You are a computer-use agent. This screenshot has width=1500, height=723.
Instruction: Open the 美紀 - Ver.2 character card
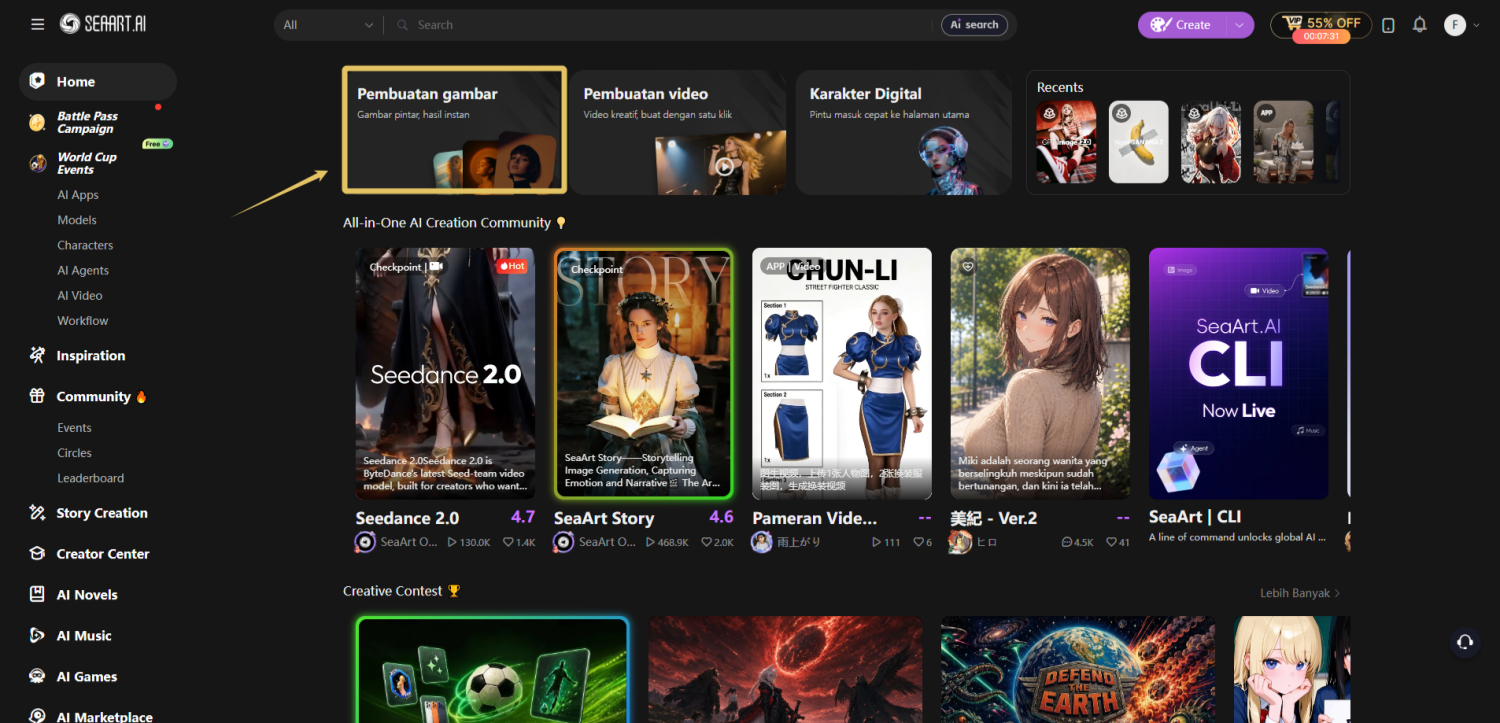[x=1040, y=373]
